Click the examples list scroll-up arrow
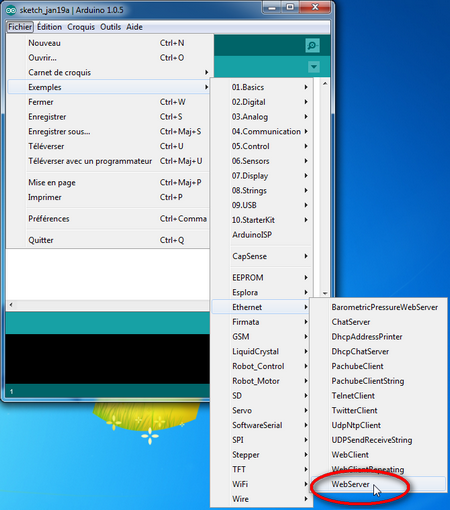450x510 pixels. click(x=325, y=83)
